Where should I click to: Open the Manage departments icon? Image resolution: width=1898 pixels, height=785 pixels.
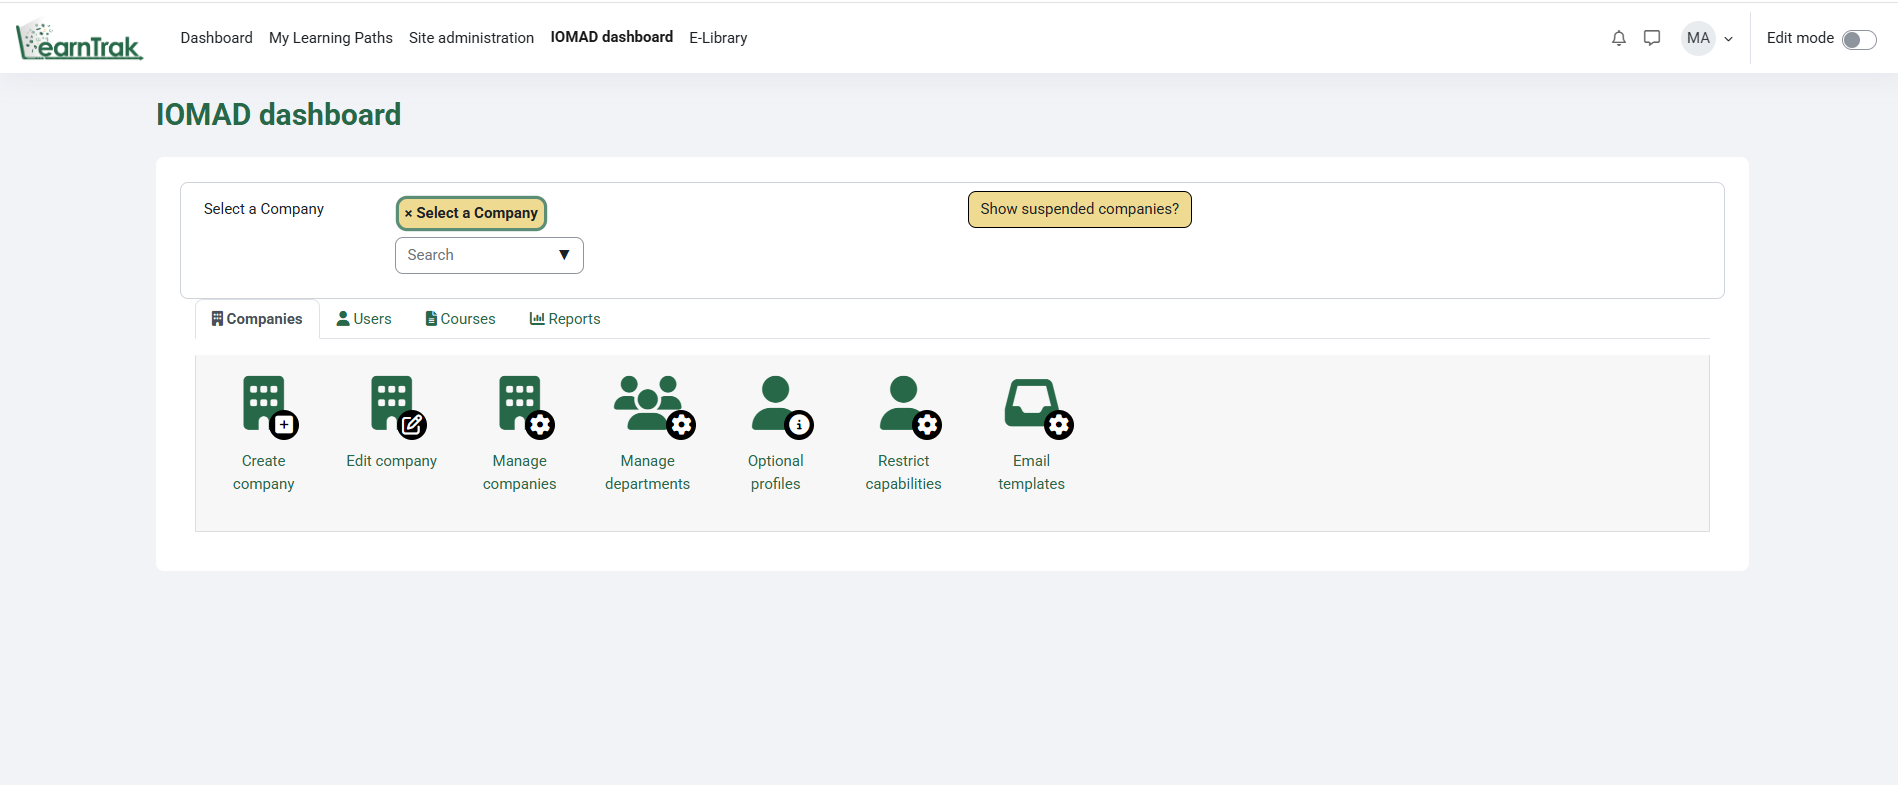point(654,407)
